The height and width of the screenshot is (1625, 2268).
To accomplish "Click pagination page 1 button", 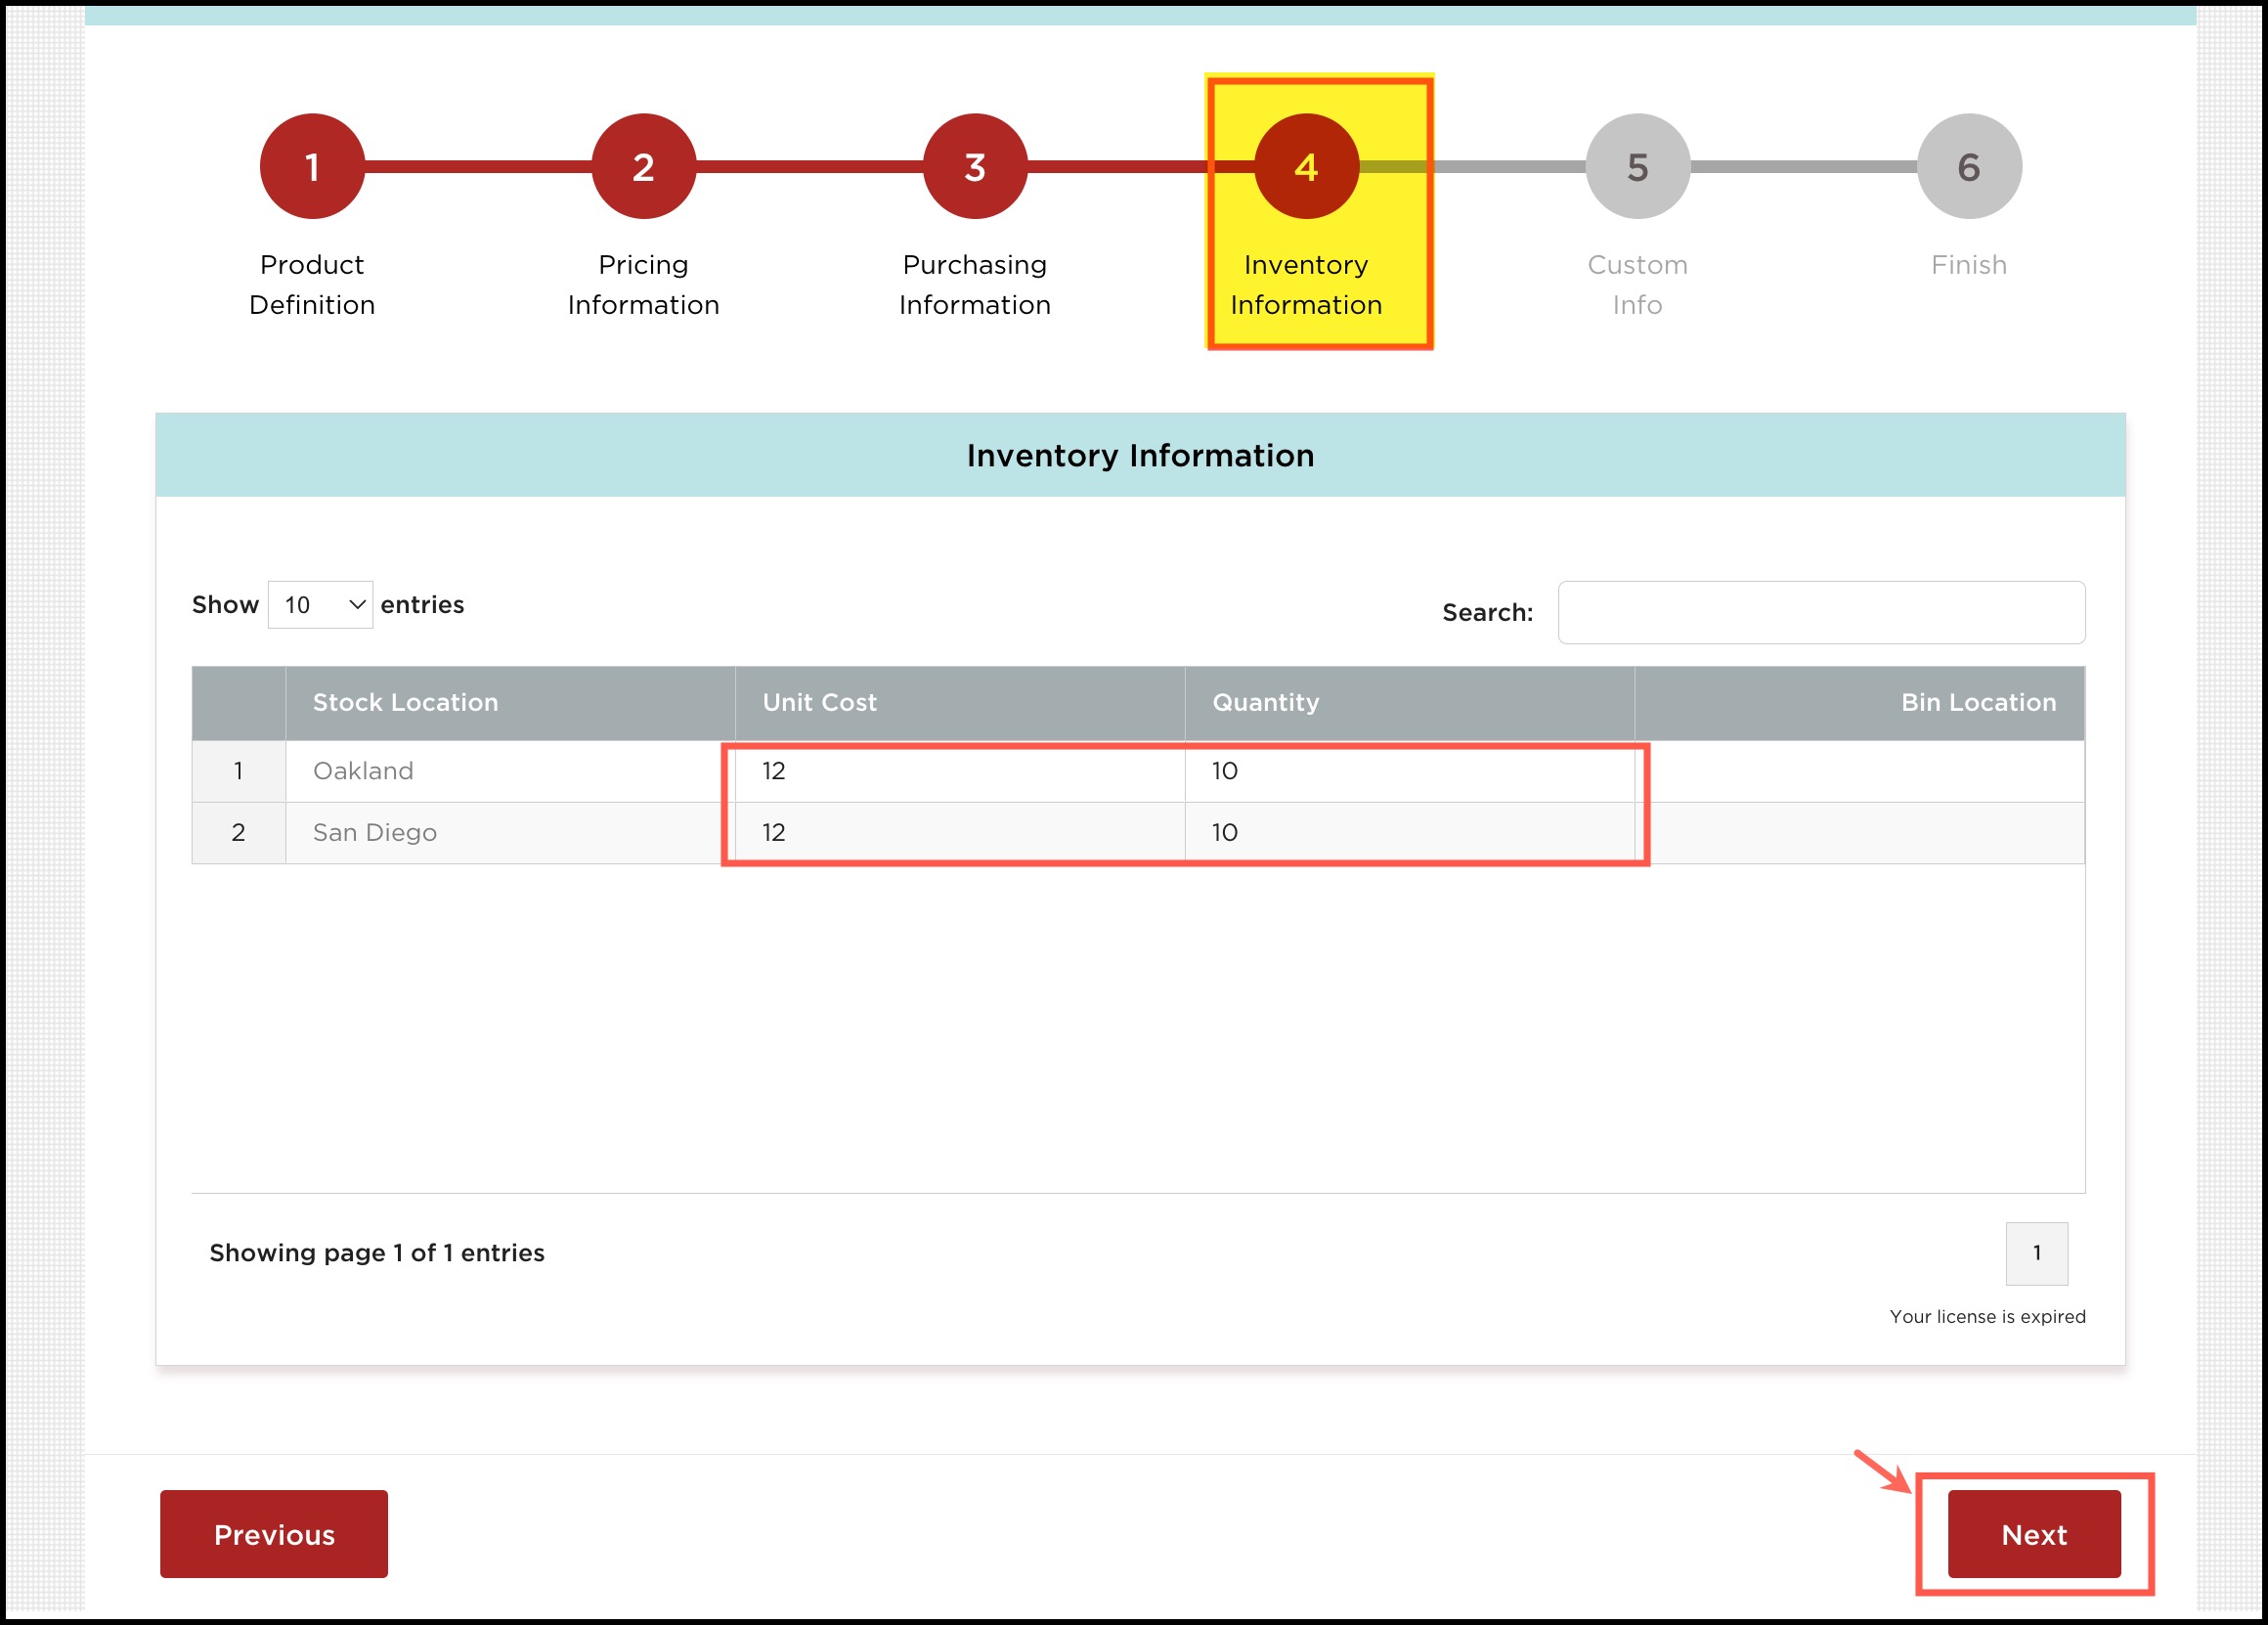I will (2036, 1253).
